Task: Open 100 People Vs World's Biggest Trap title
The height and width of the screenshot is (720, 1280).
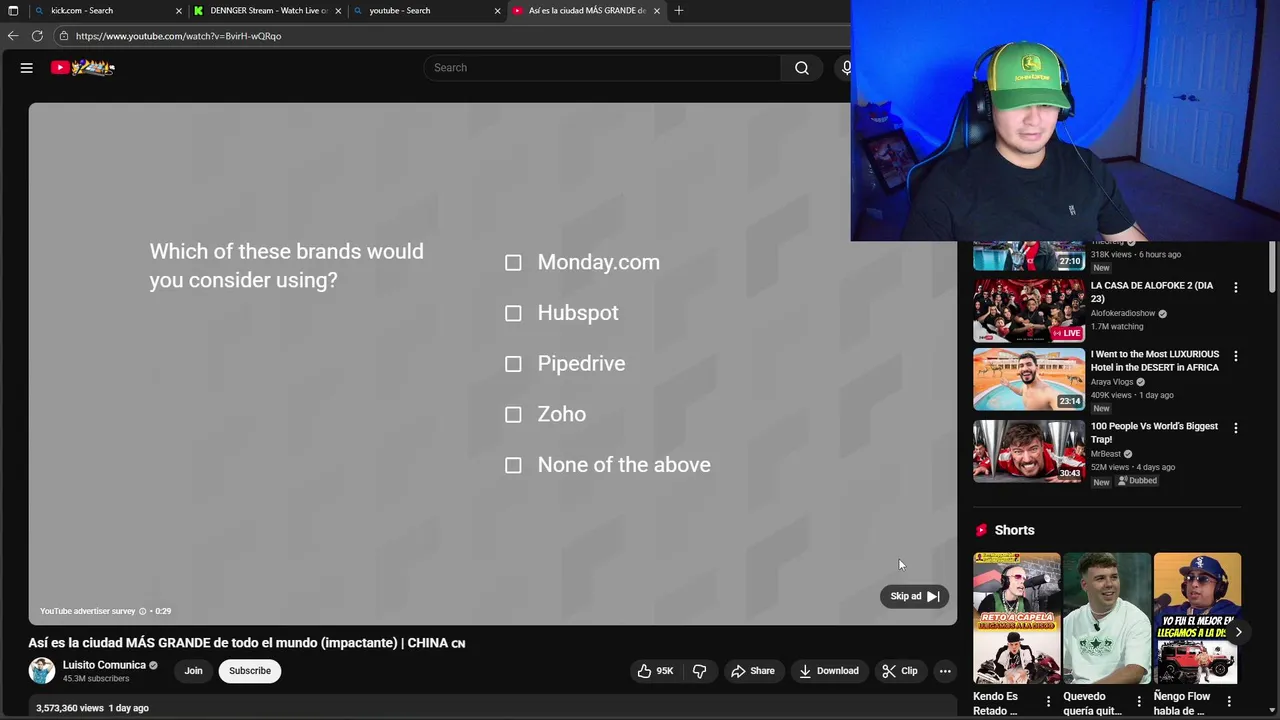Action: pyautogui.click(x=1155, y=433)
